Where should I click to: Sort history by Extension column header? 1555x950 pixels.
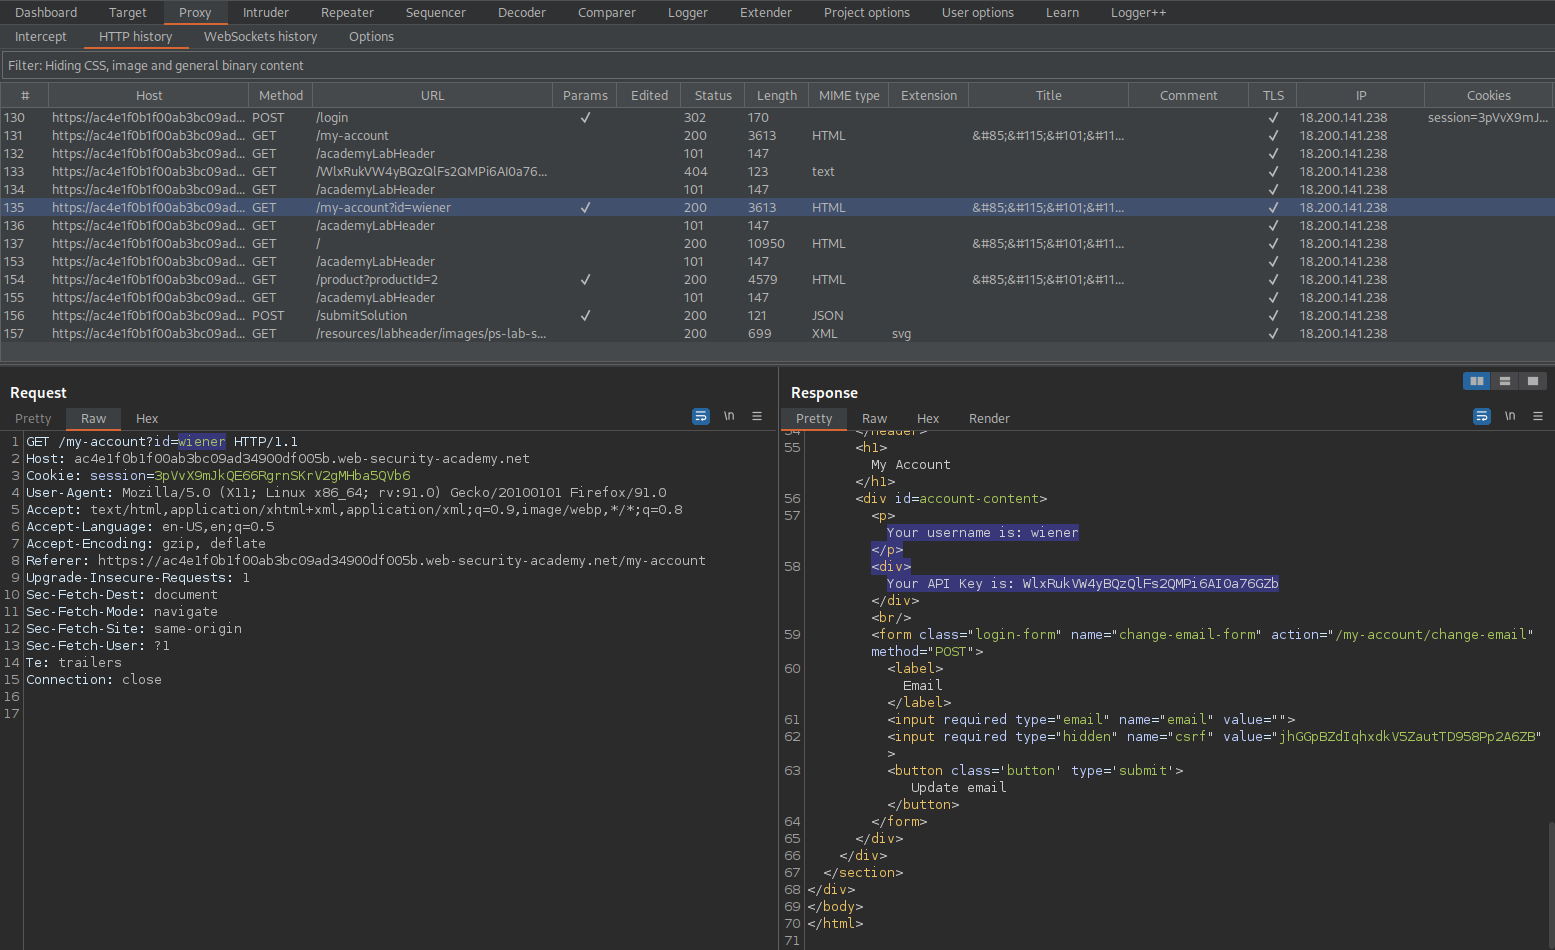click(x=929, y=96)
